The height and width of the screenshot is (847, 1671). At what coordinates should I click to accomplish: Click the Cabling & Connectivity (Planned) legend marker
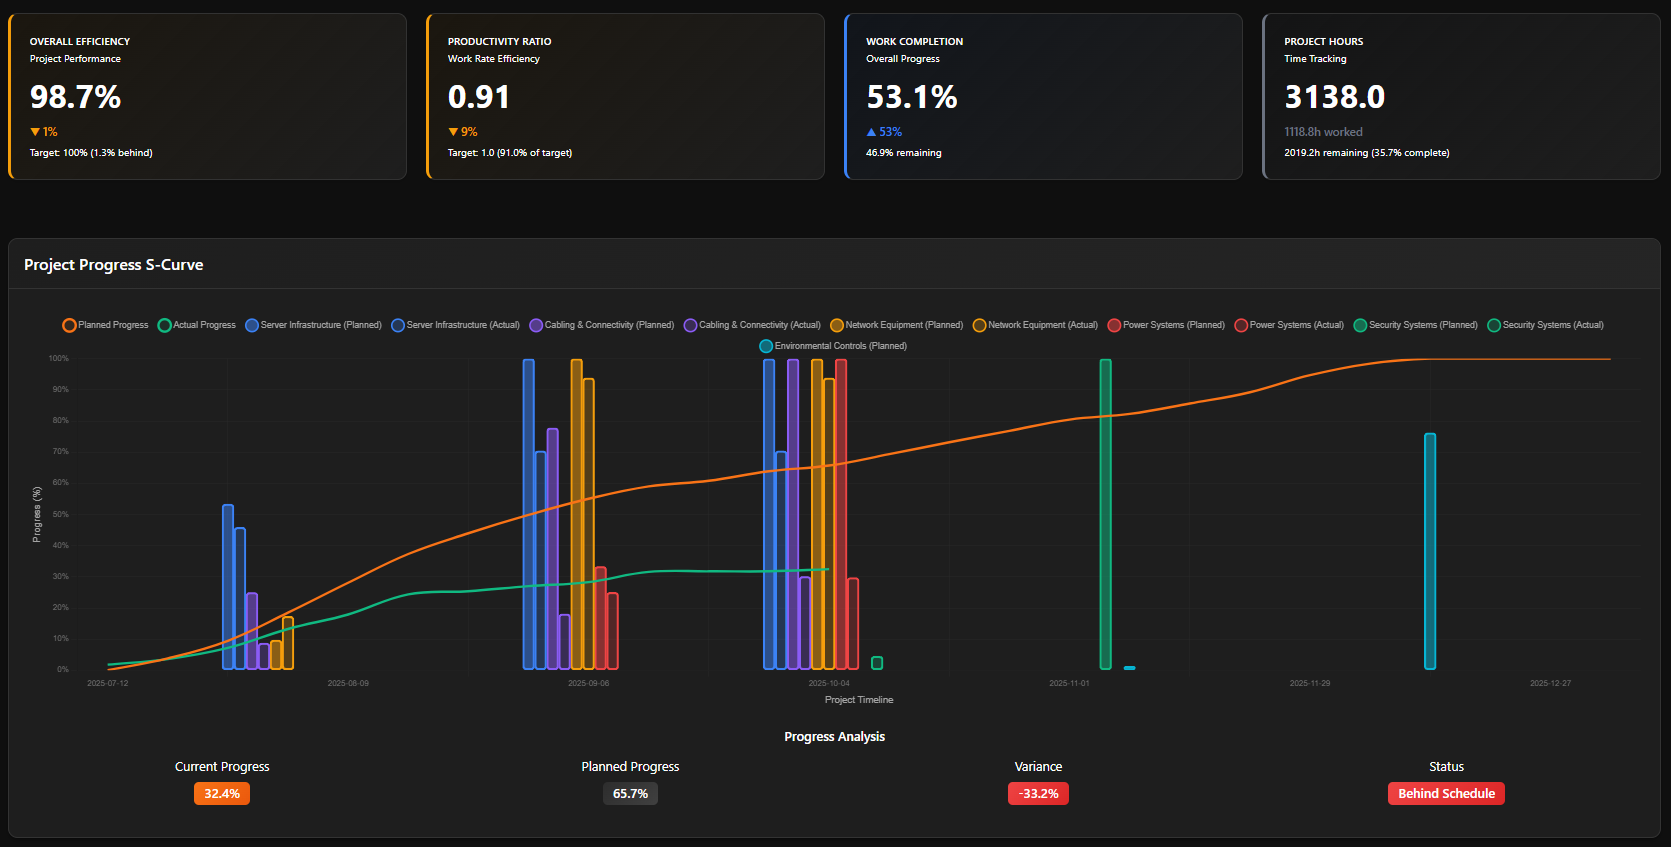pyautogui.click(x=536, y=325)
